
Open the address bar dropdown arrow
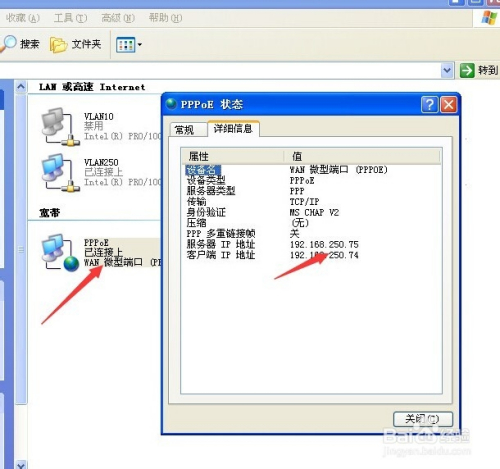[447, 70]
